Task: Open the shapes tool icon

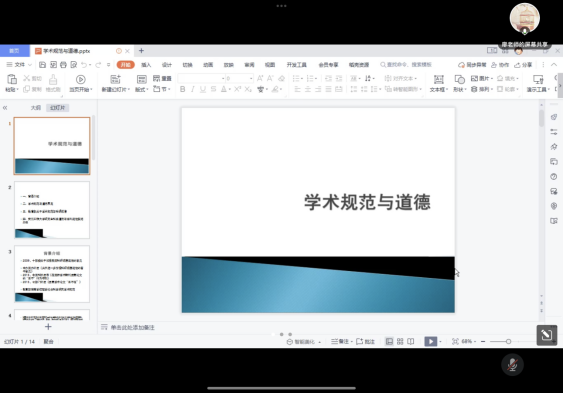Action: pos(459,79)
